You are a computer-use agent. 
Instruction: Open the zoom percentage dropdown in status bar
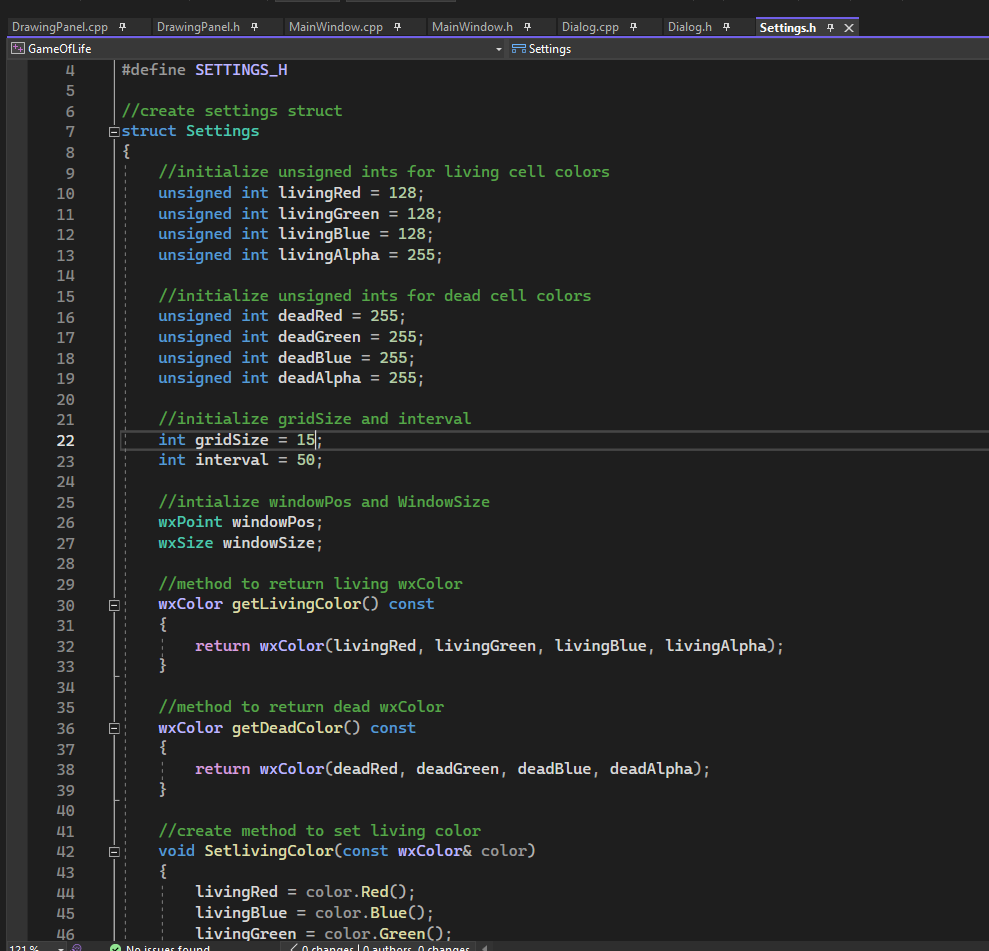(x=60, y=947)
